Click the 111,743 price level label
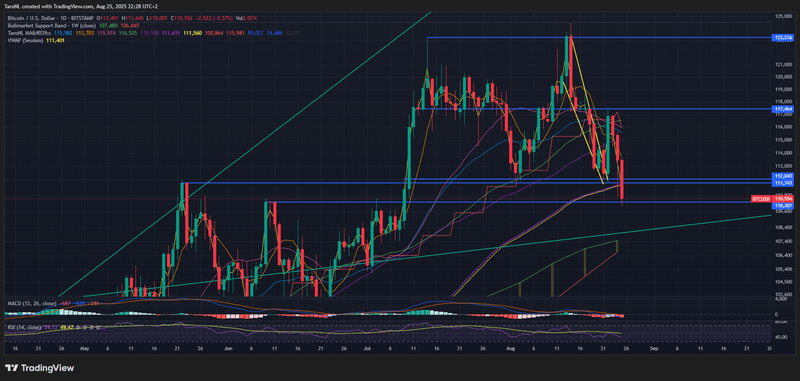The image size is (800, 381). click(x=783, y=183)
